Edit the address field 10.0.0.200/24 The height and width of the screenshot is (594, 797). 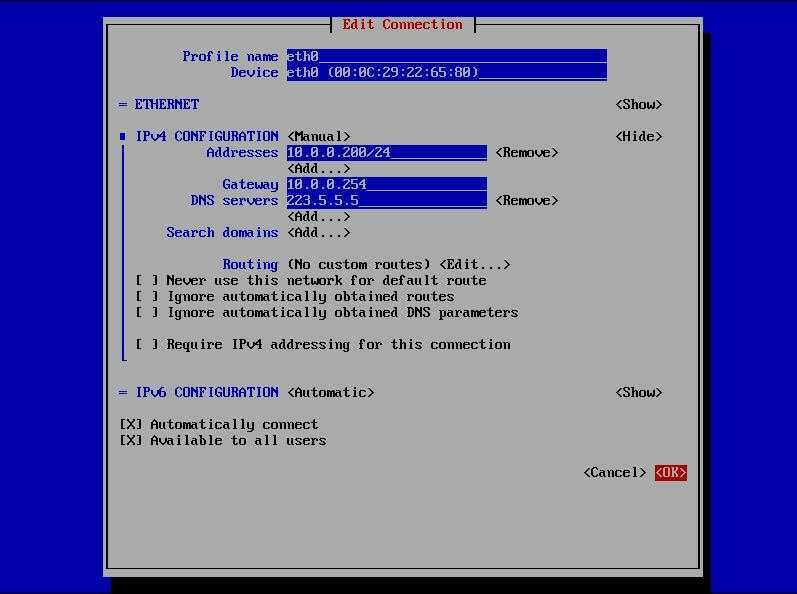tap(386, 152)
